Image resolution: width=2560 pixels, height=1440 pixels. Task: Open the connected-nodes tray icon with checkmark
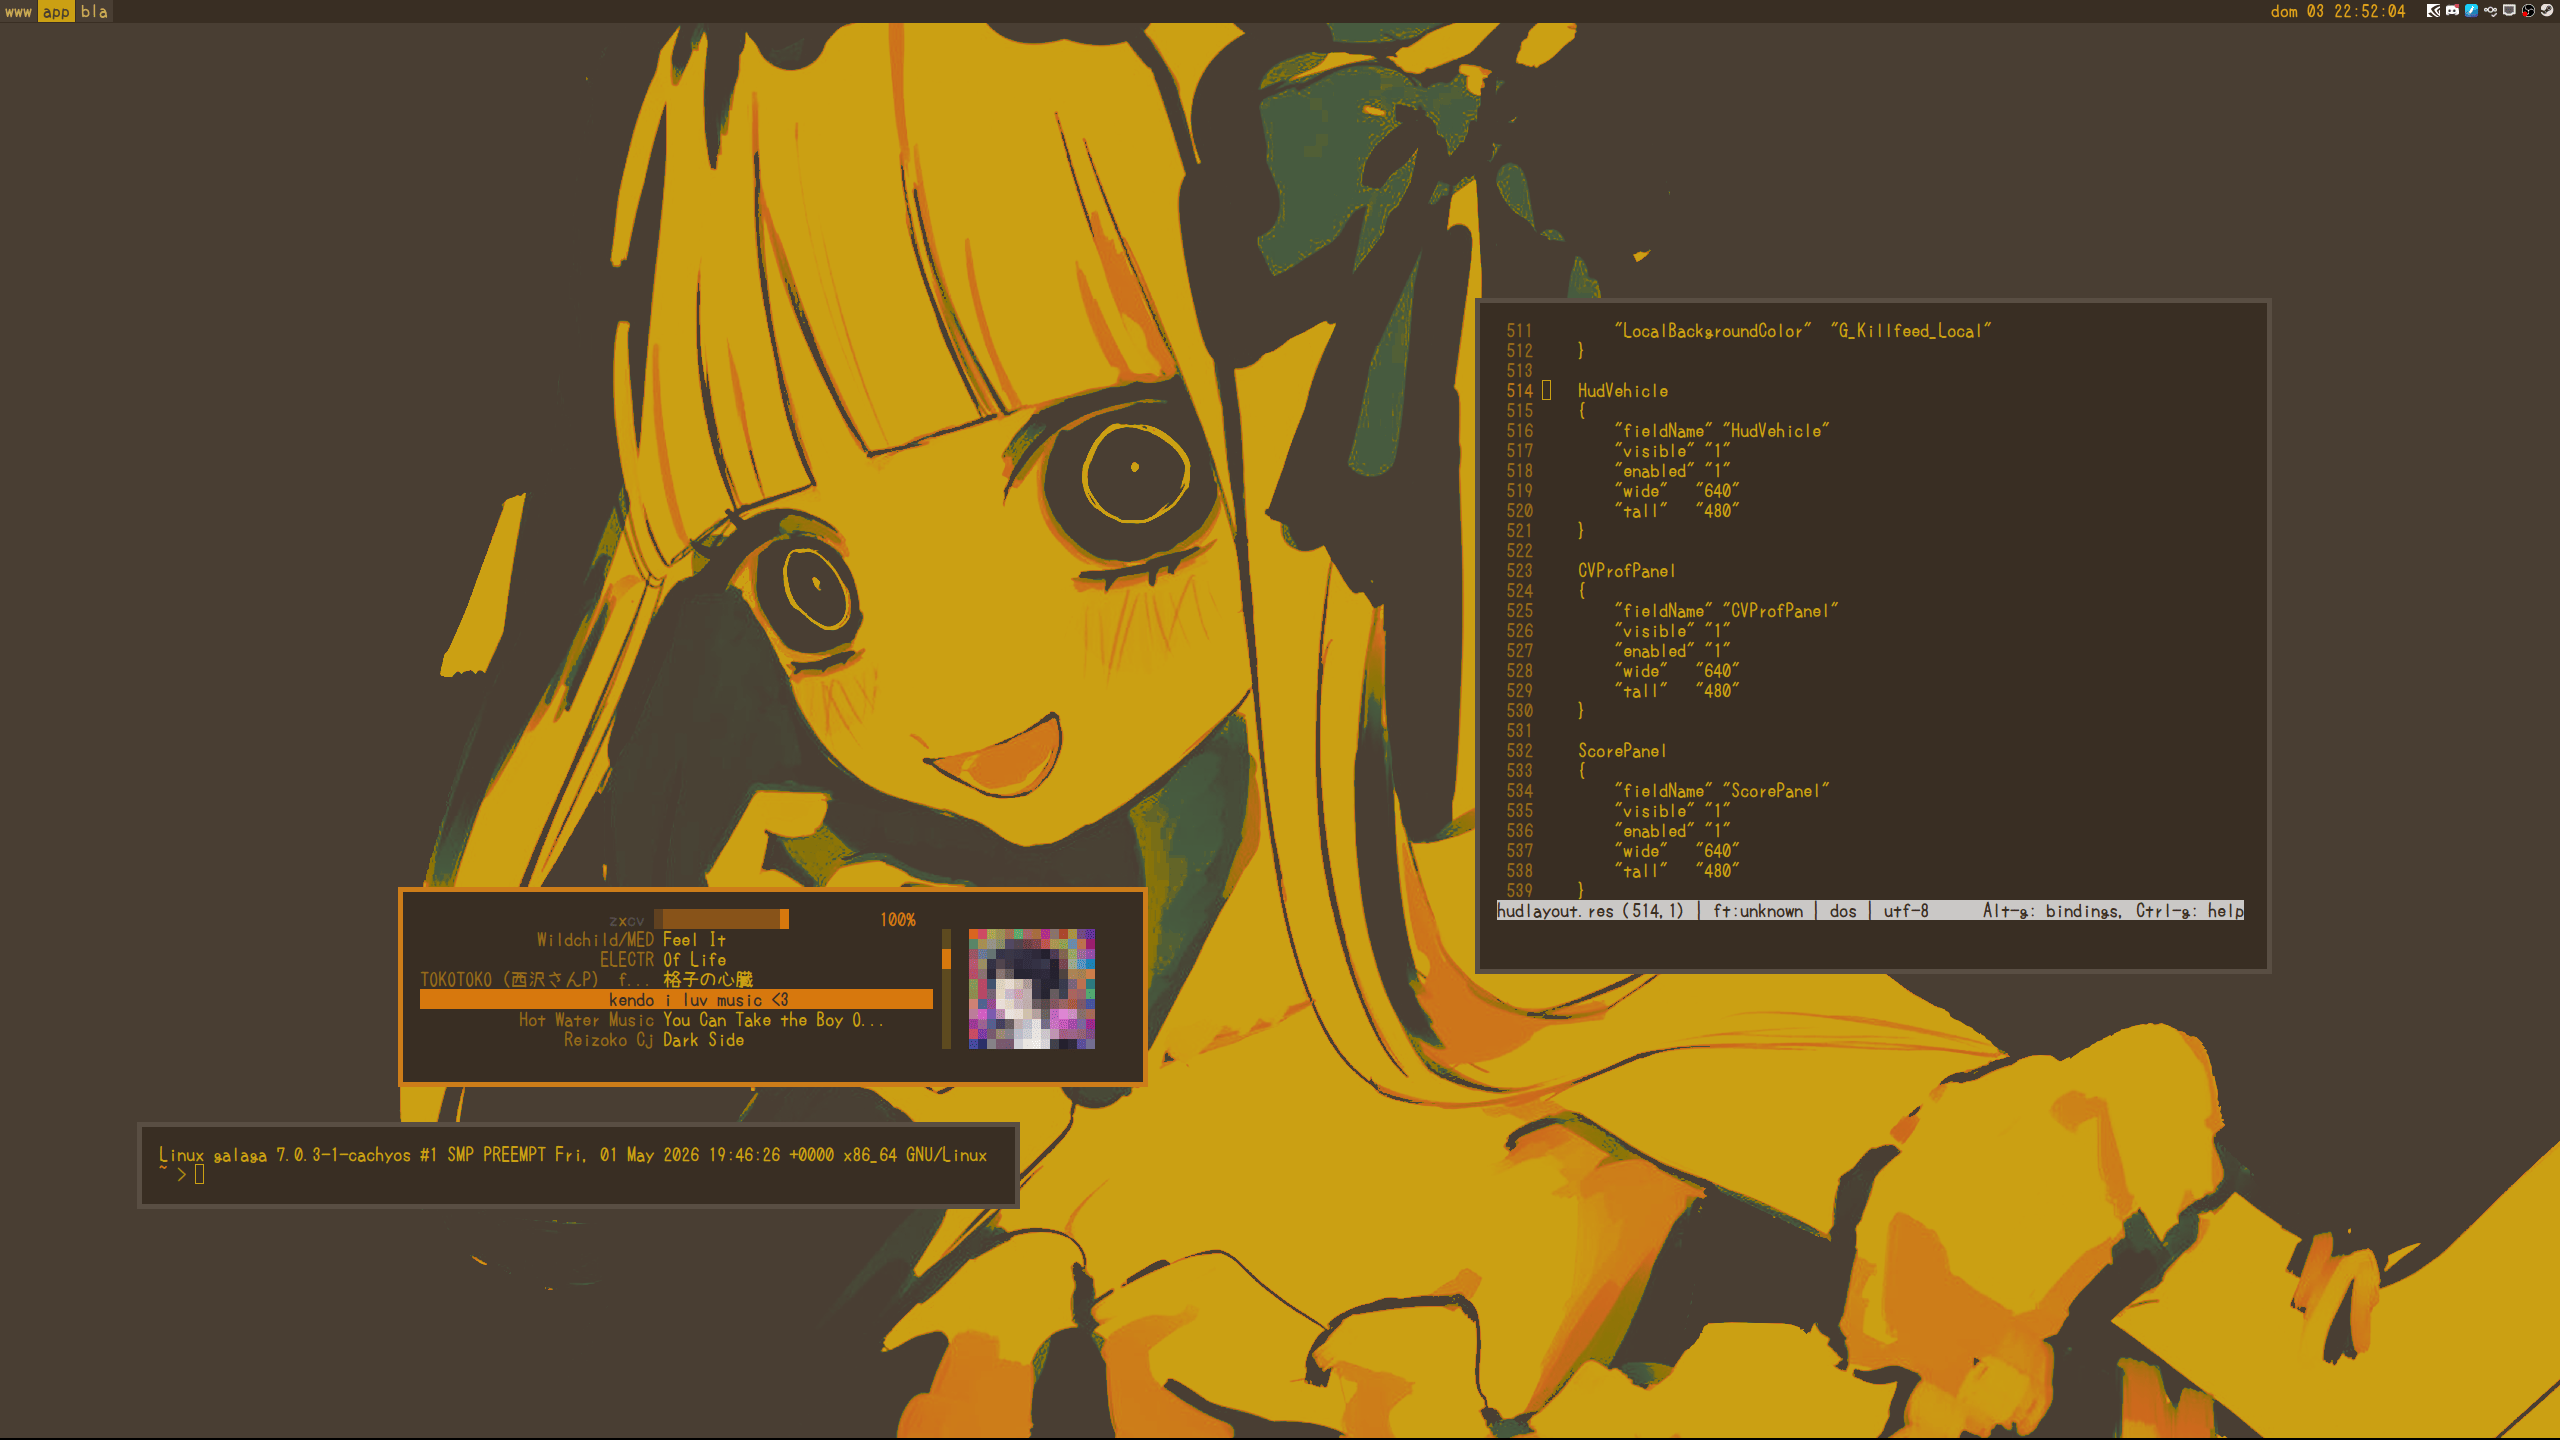(x=2490, y=11)
